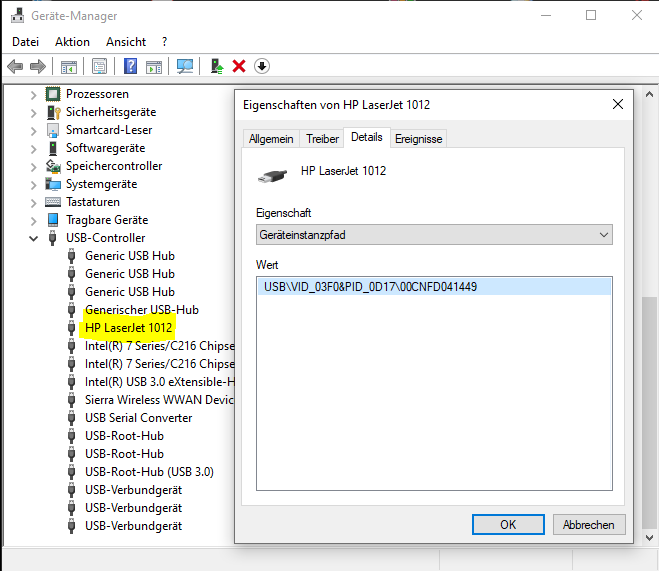Viewport: 659px width, 571px height.
Task: Click the red X uninstall device icon
Action: [x=239, y=66]
